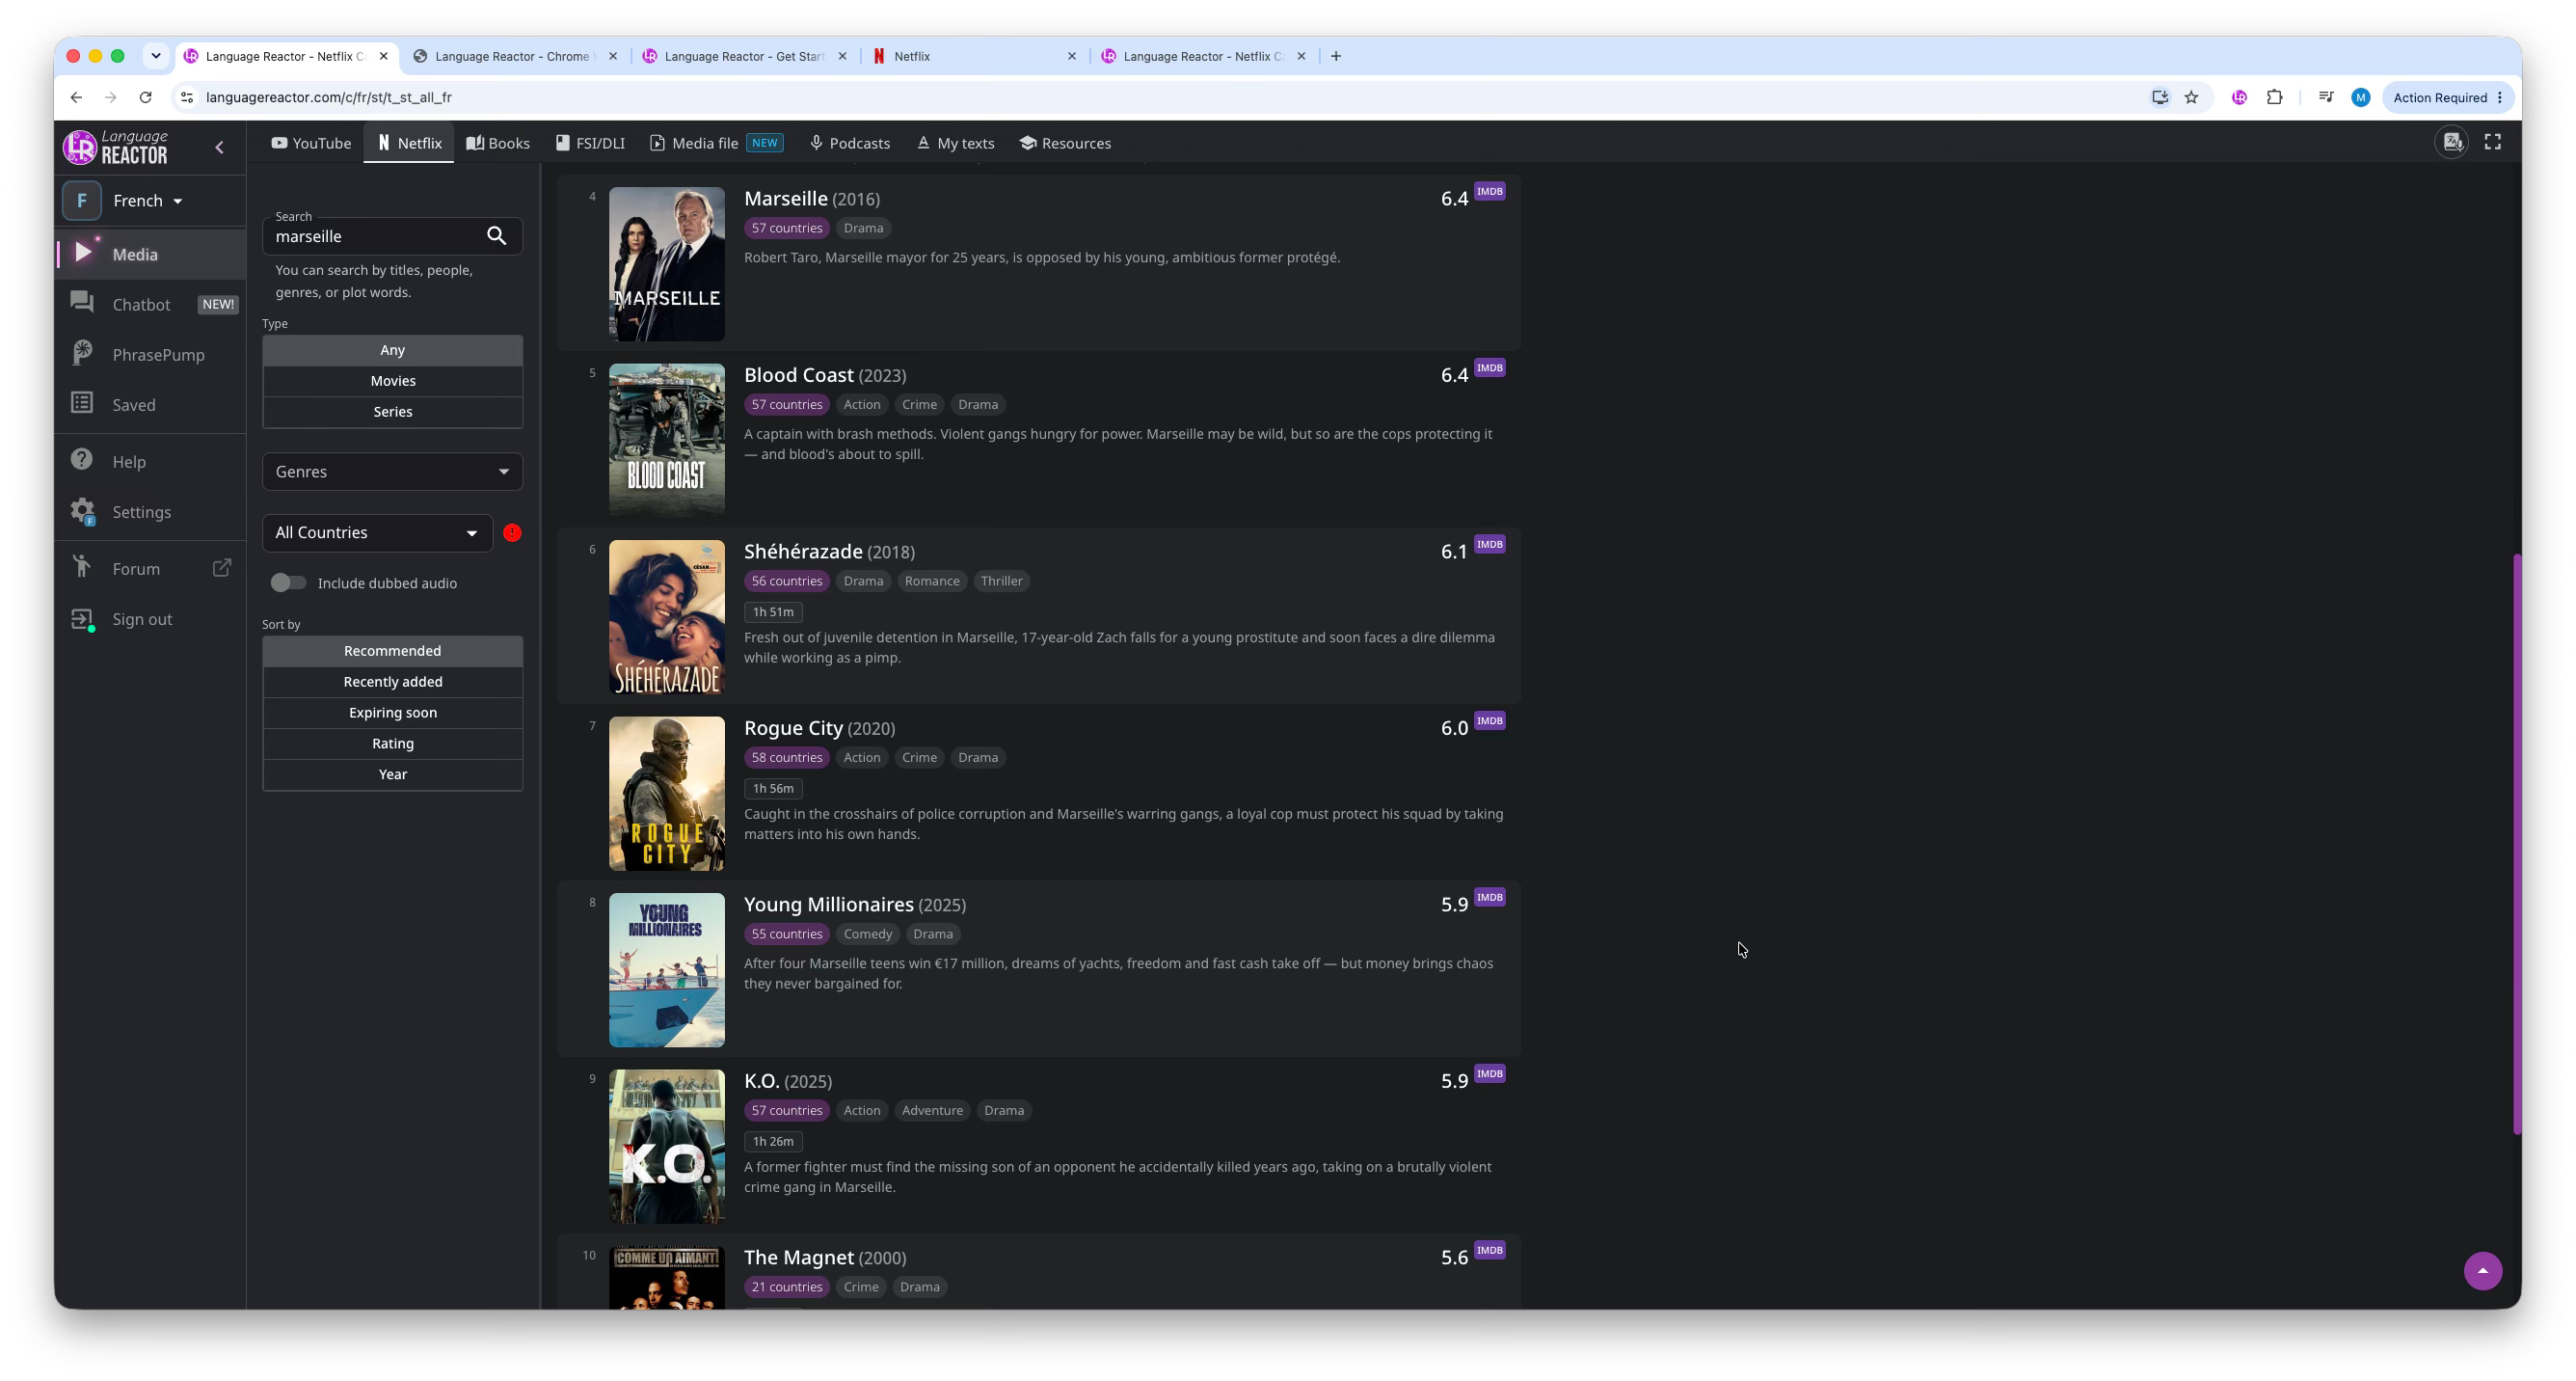
Task: Click the Chatbot icon in sidebar
Action: 82,303
